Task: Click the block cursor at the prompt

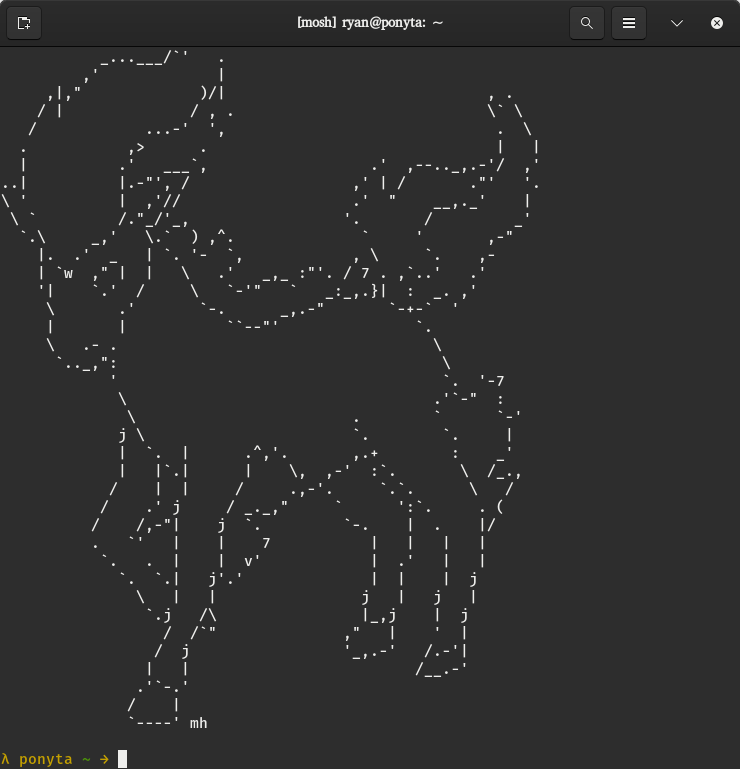Action: click(123, 758)
